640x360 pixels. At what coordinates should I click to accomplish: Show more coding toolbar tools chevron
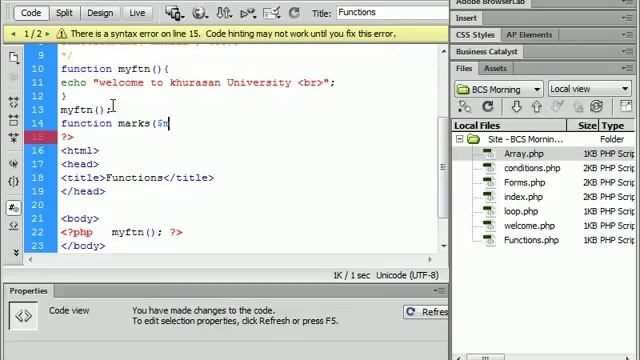pos(16,253)
